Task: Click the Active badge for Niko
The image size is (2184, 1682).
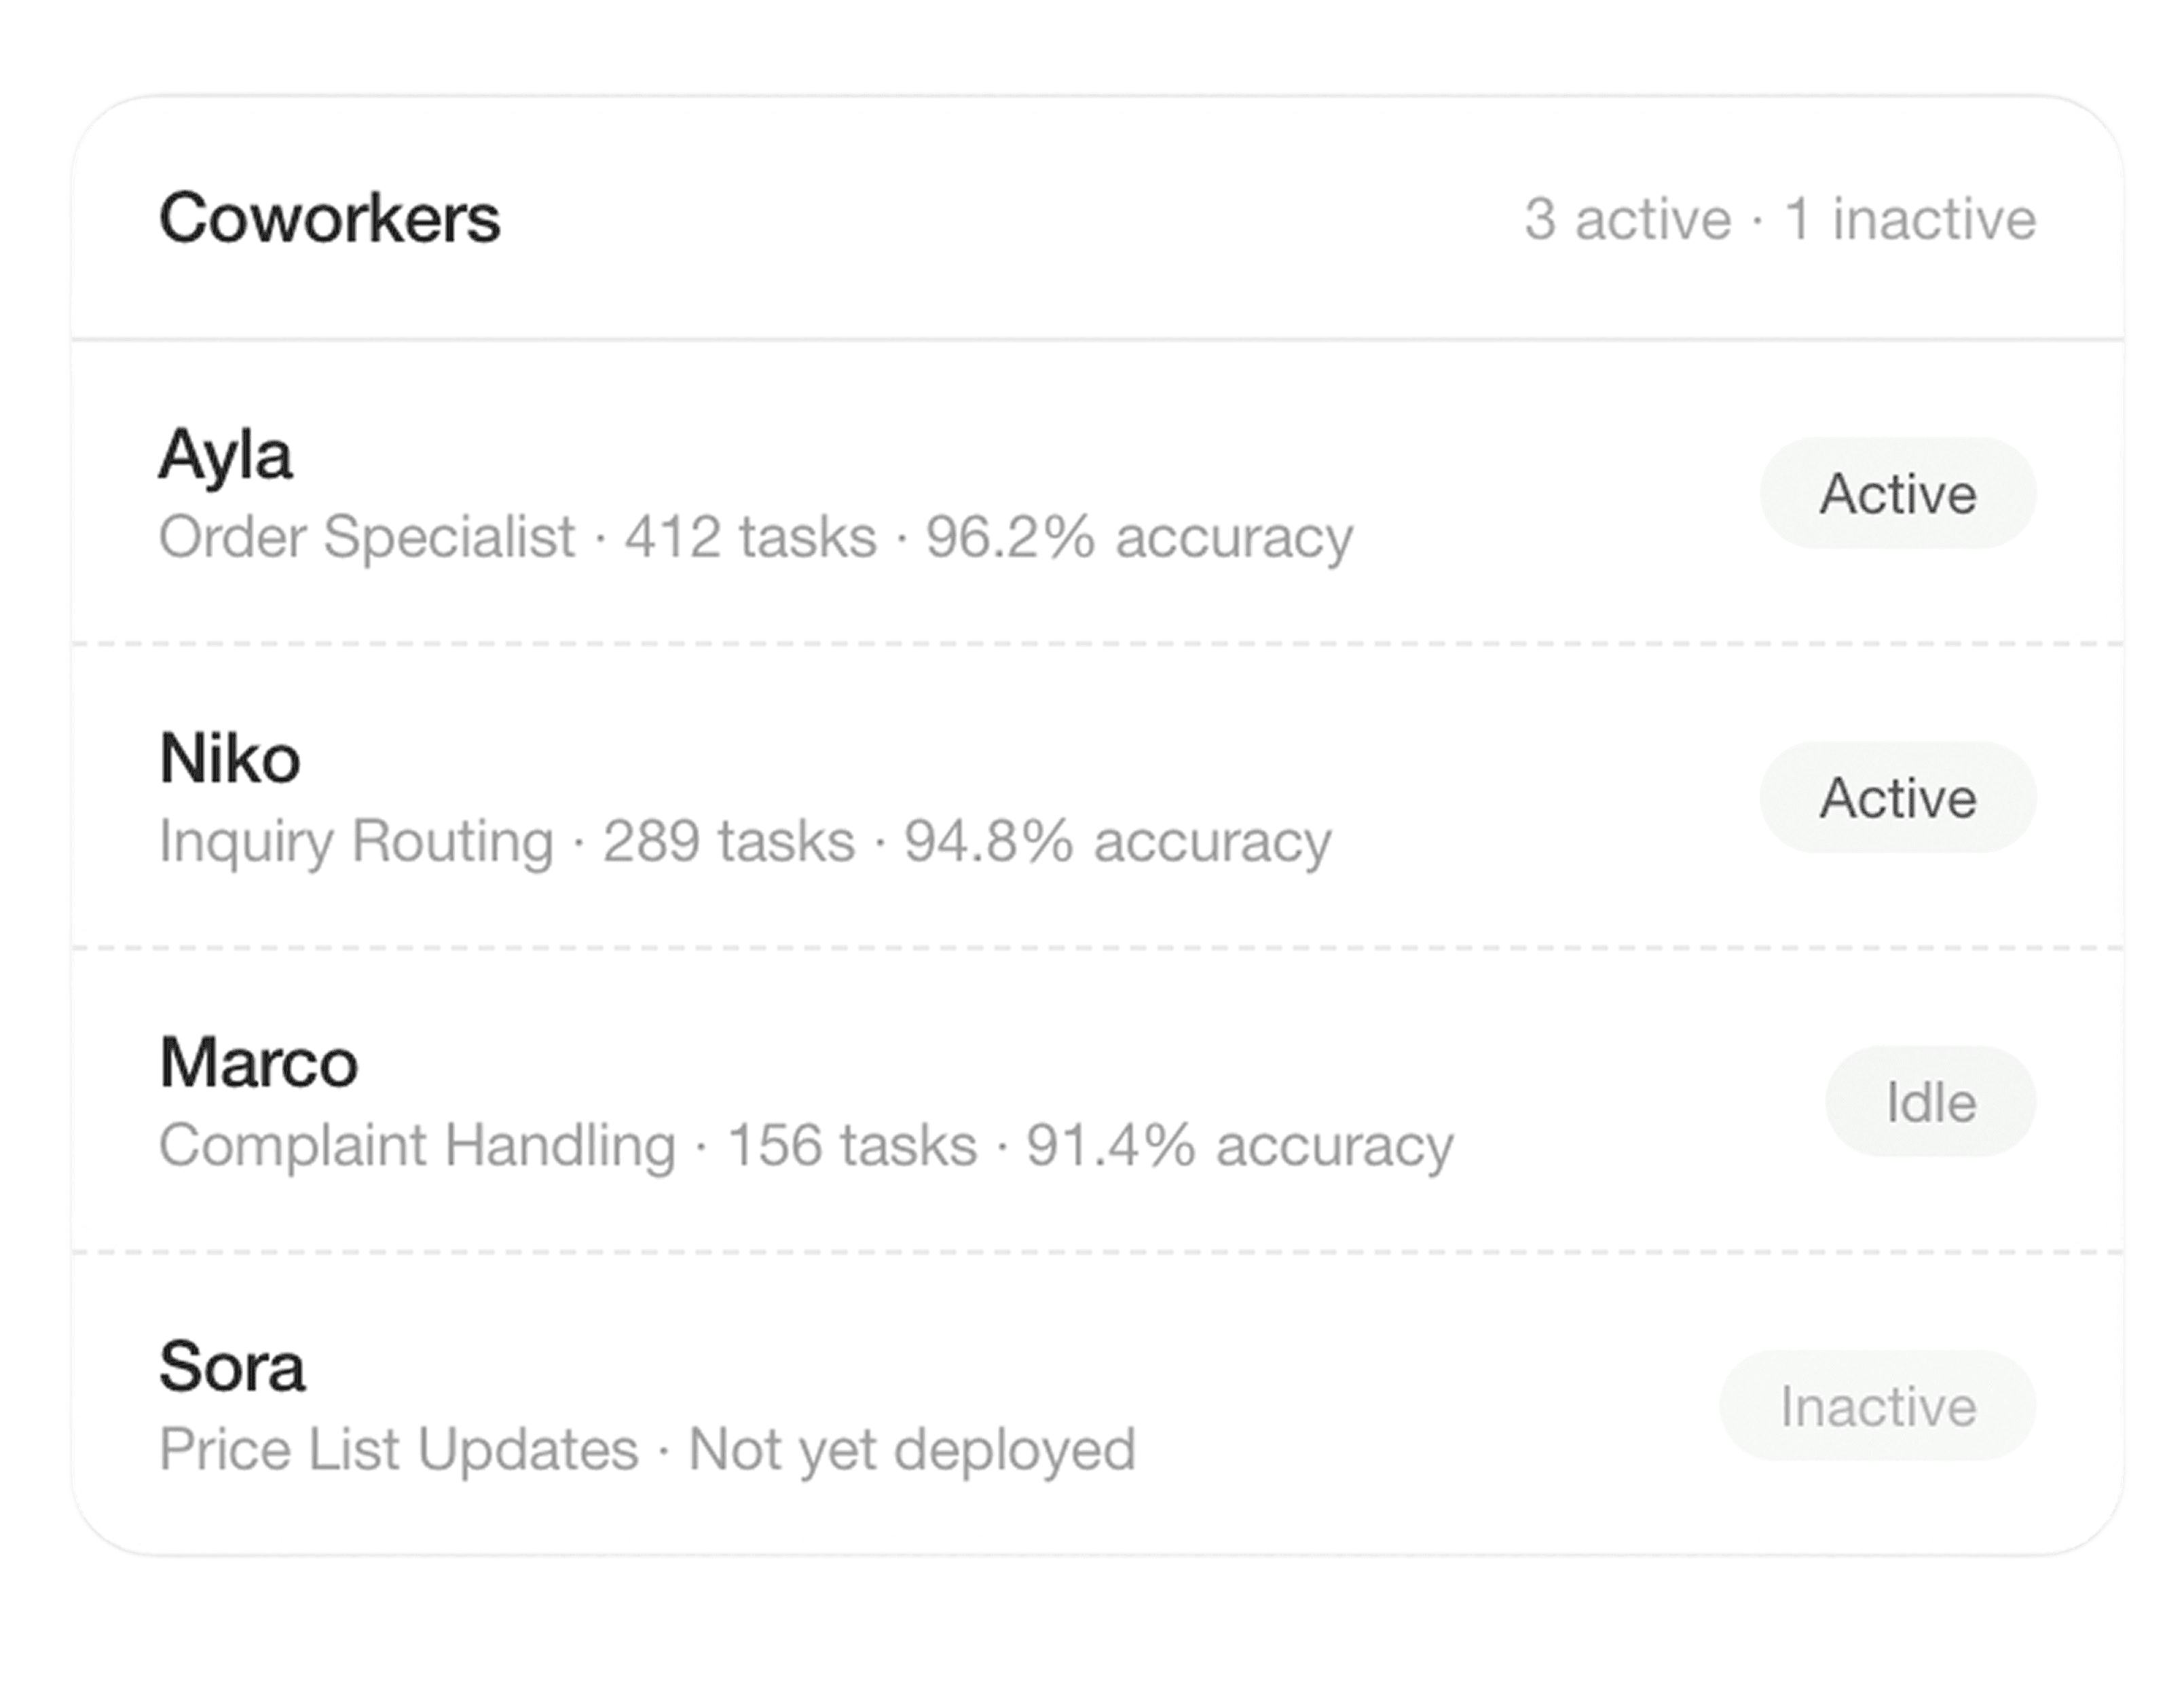Action: [1898, 798]
